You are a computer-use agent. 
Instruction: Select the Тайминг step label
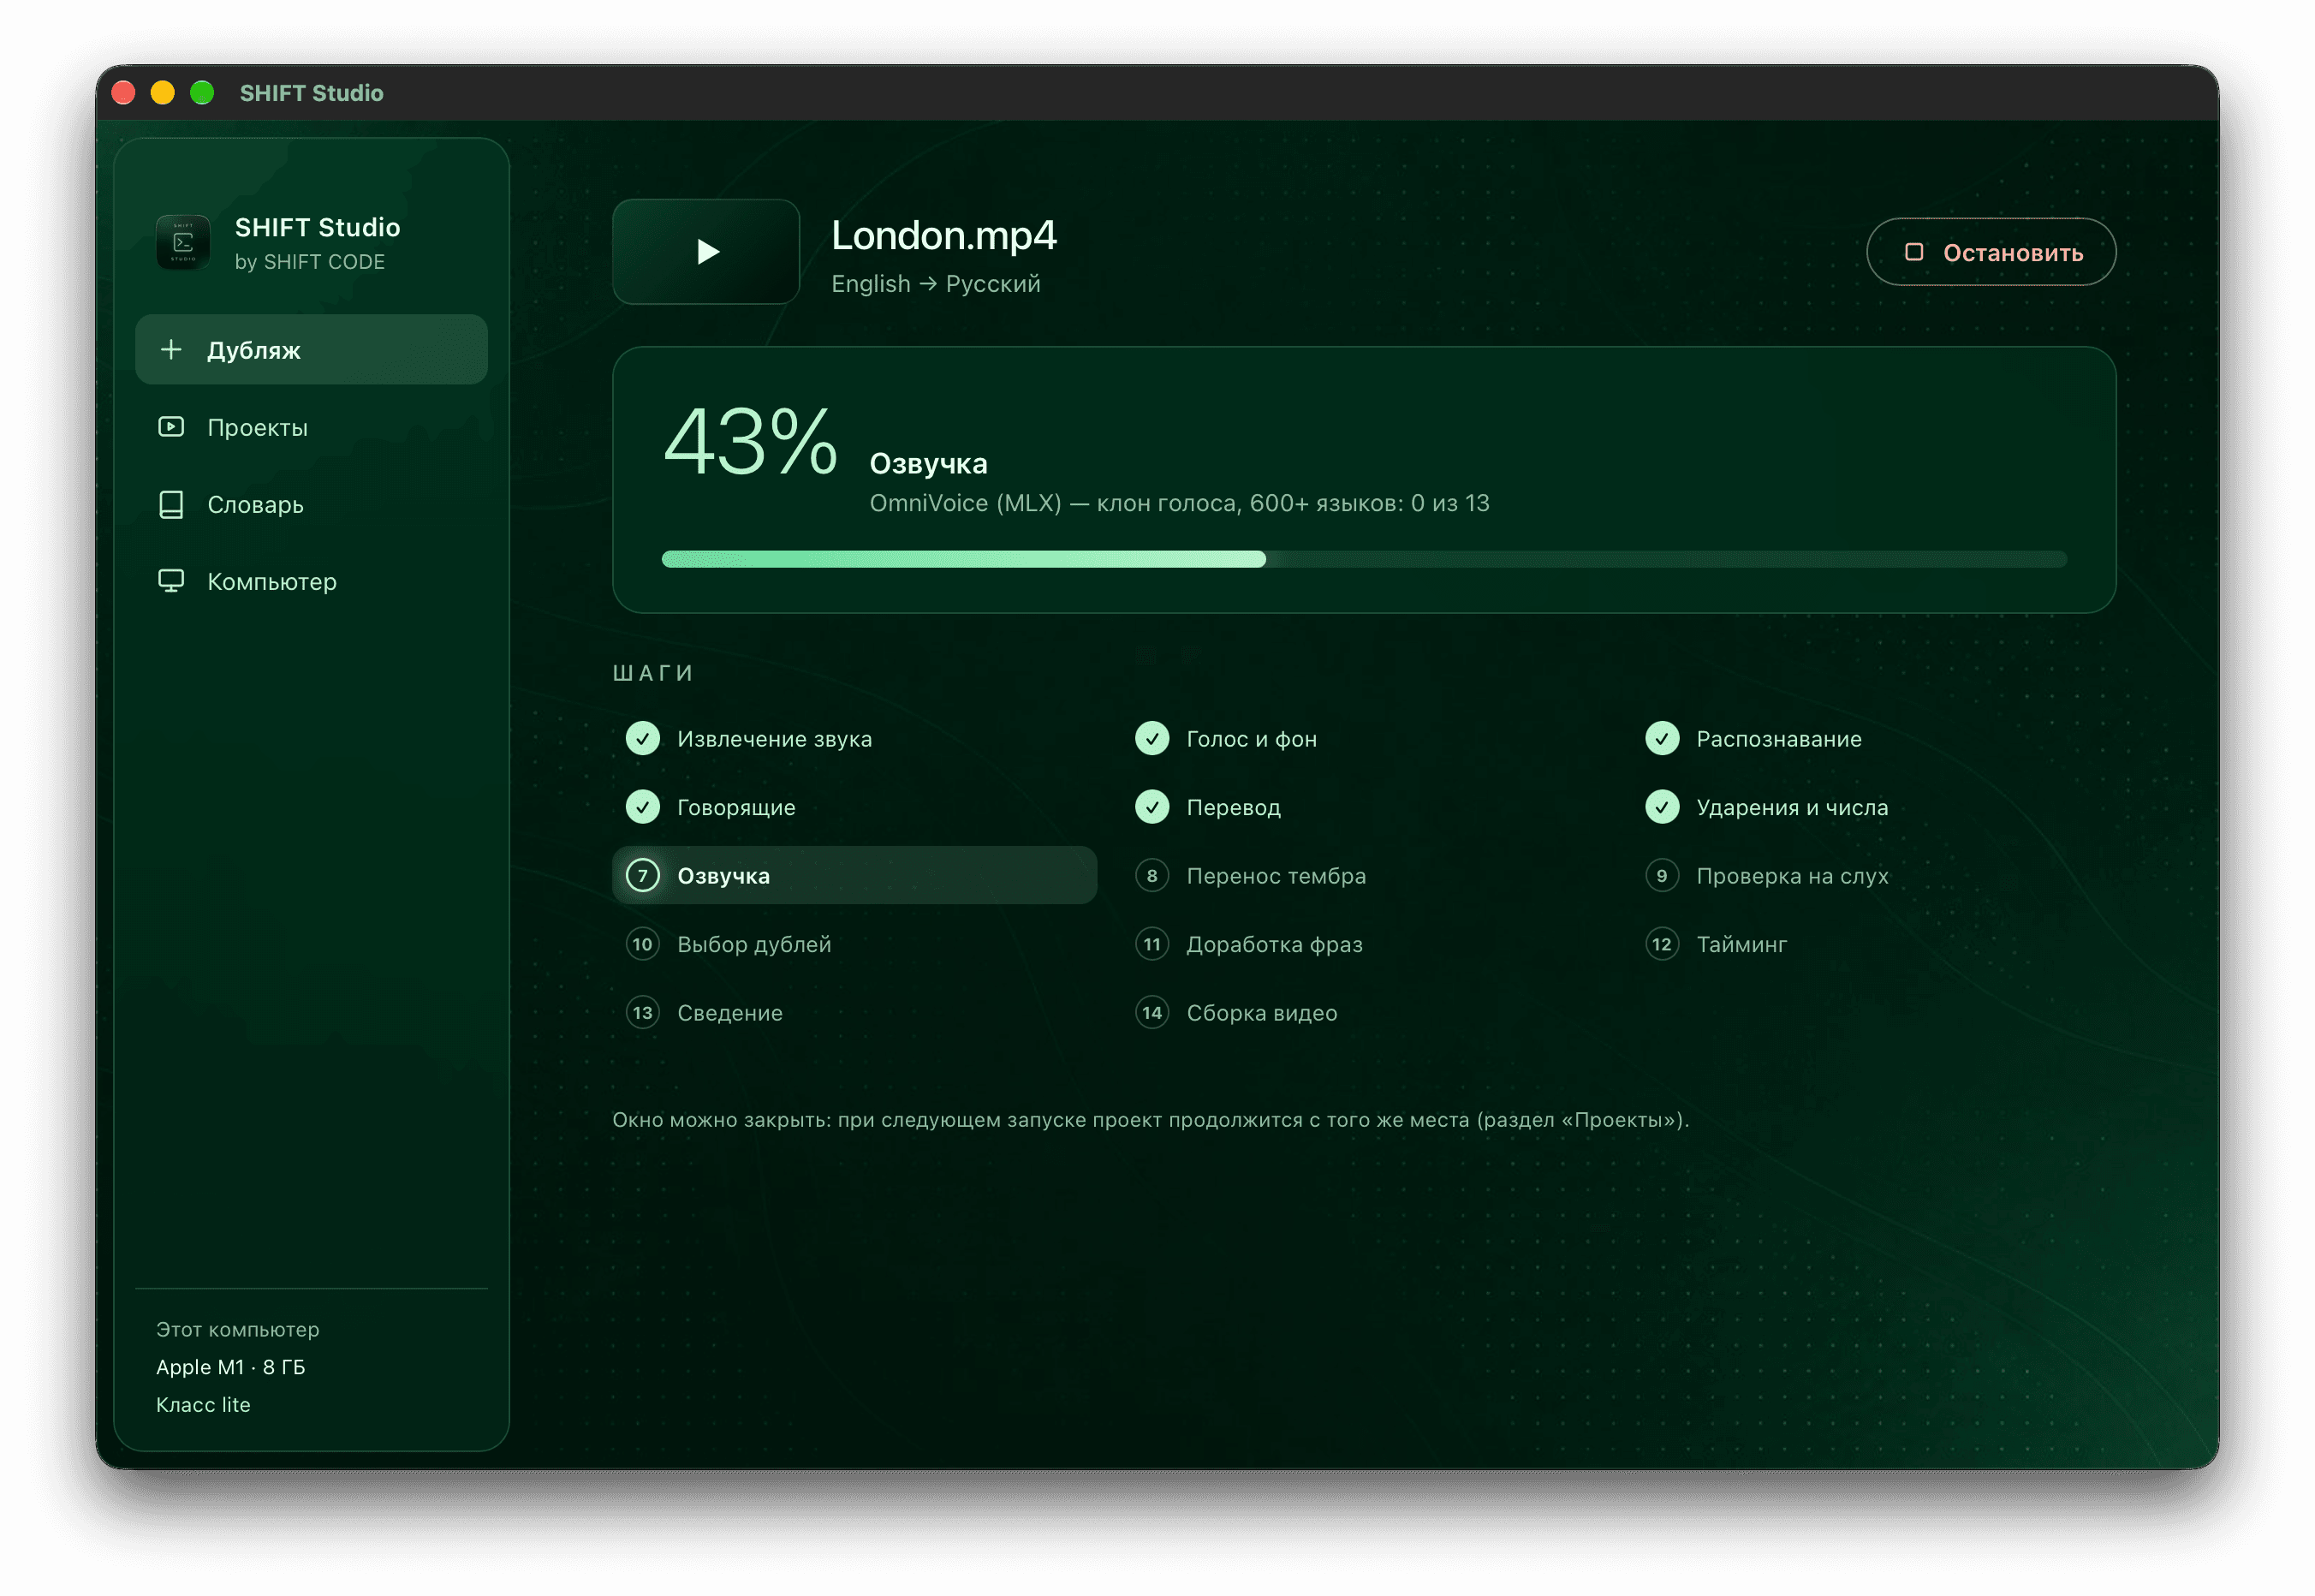coord(1741,945)
